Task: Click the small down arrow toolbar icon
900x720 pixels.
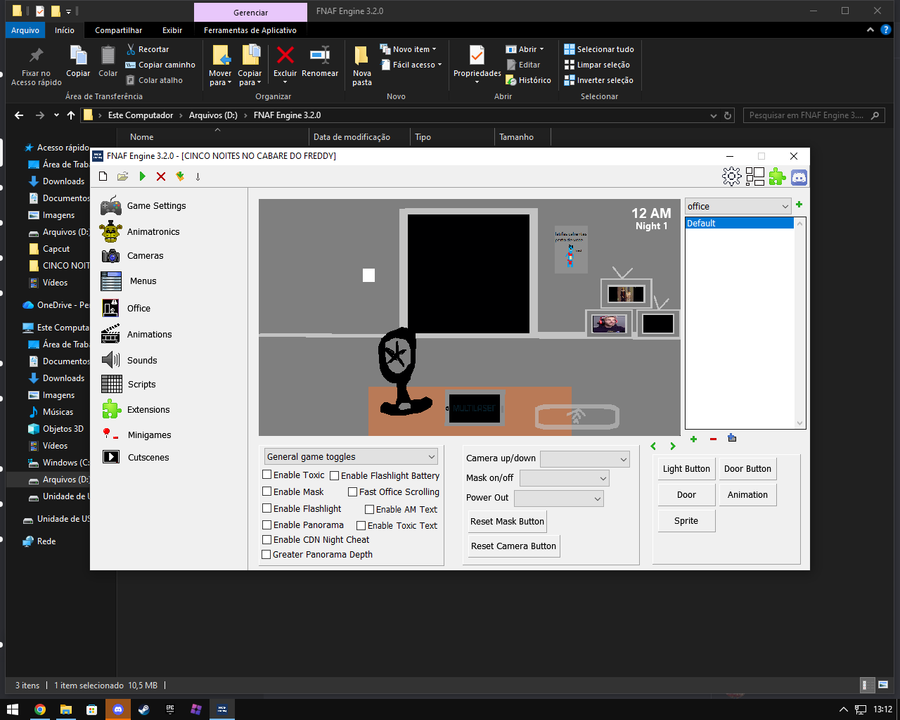Action: 198,177
